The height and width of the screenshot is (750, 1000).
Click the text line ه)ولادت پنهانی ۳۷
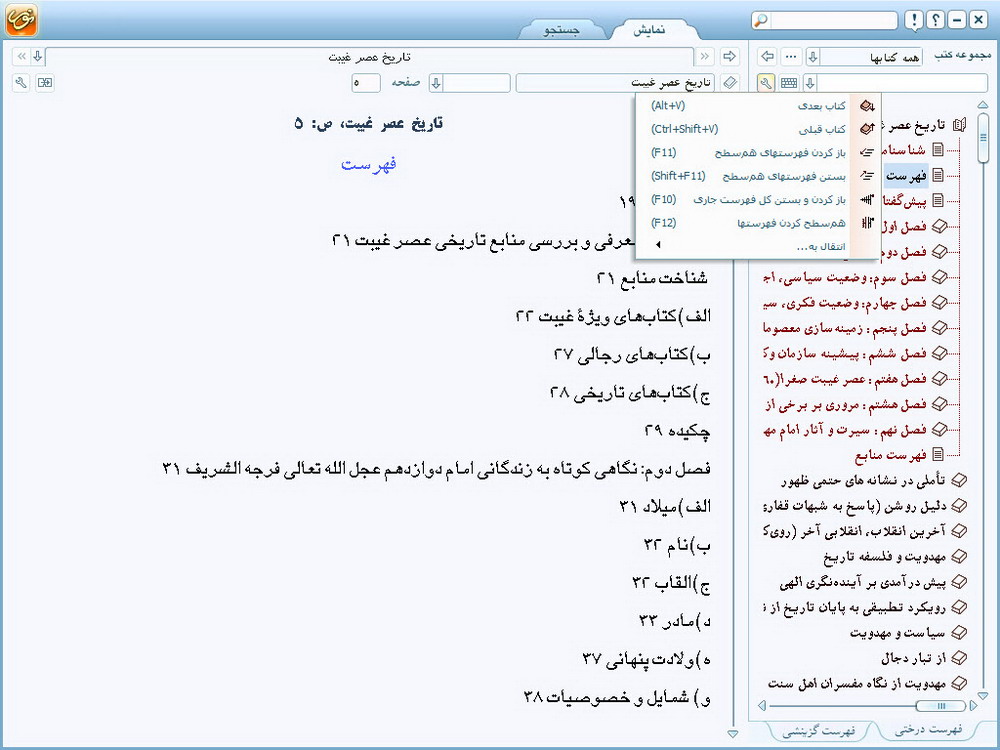click(x=647, y=660)
